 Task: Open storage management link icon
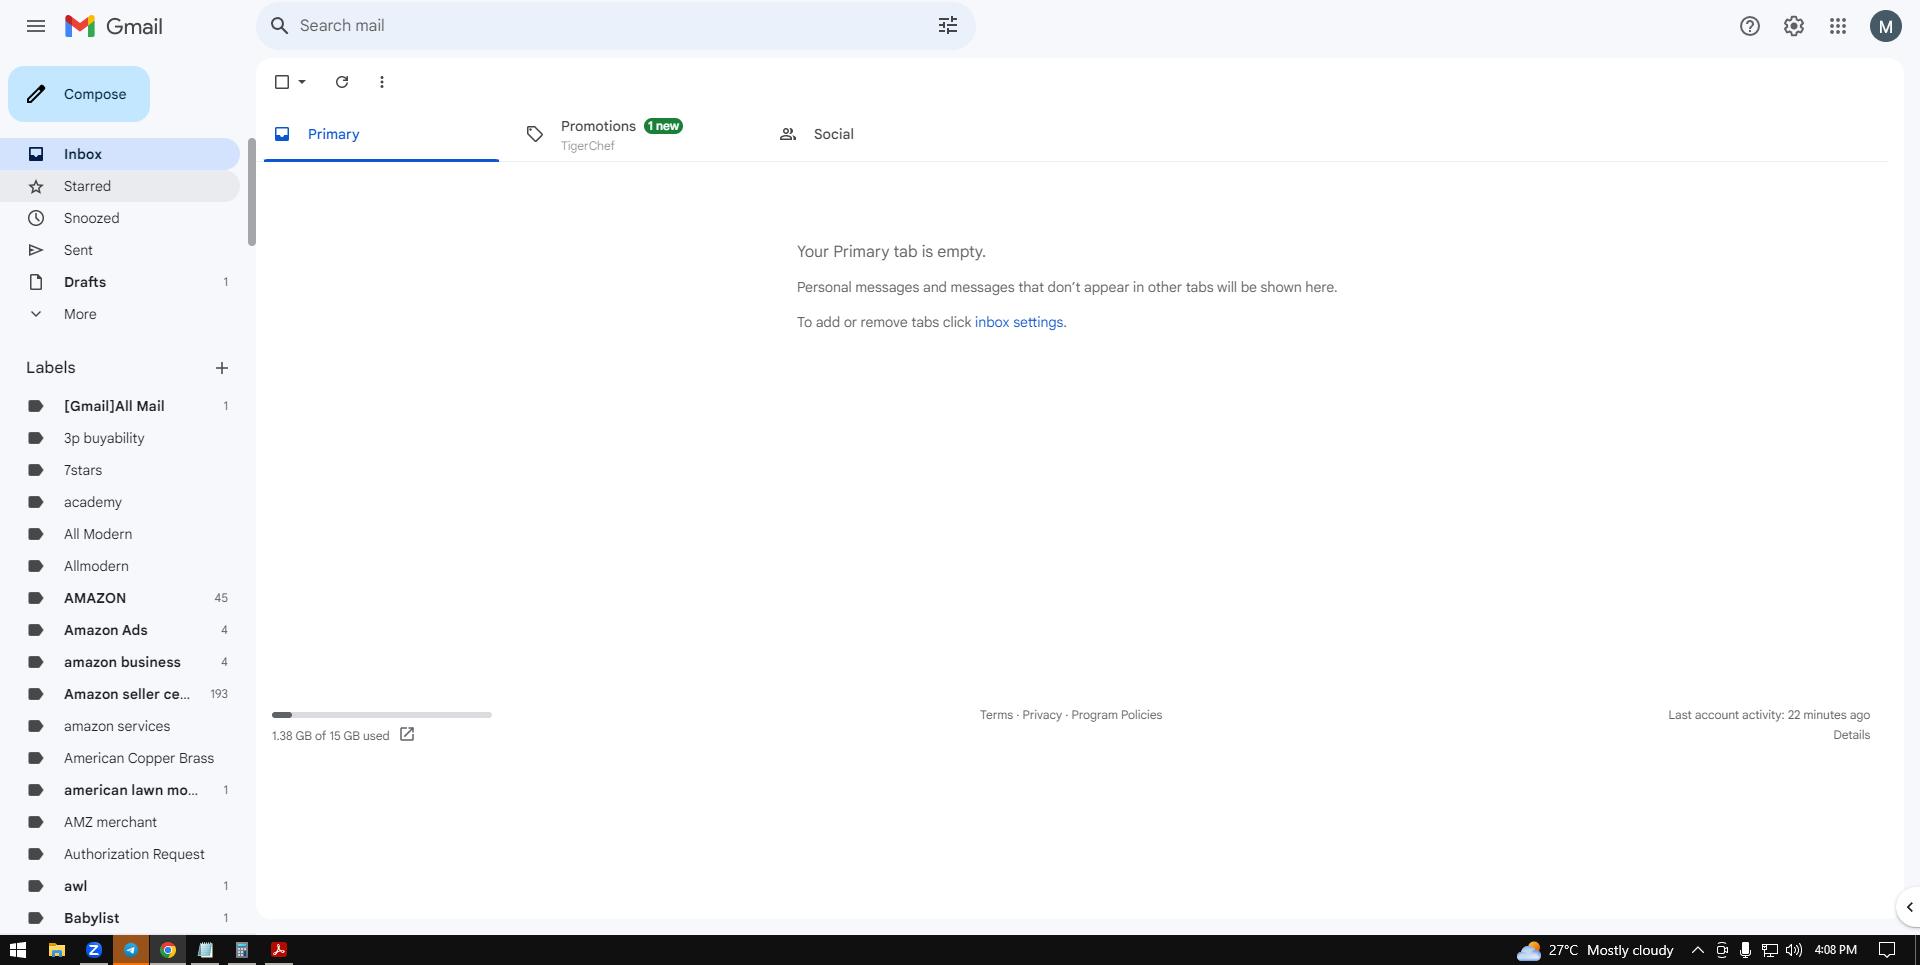(x=407, y=735)
